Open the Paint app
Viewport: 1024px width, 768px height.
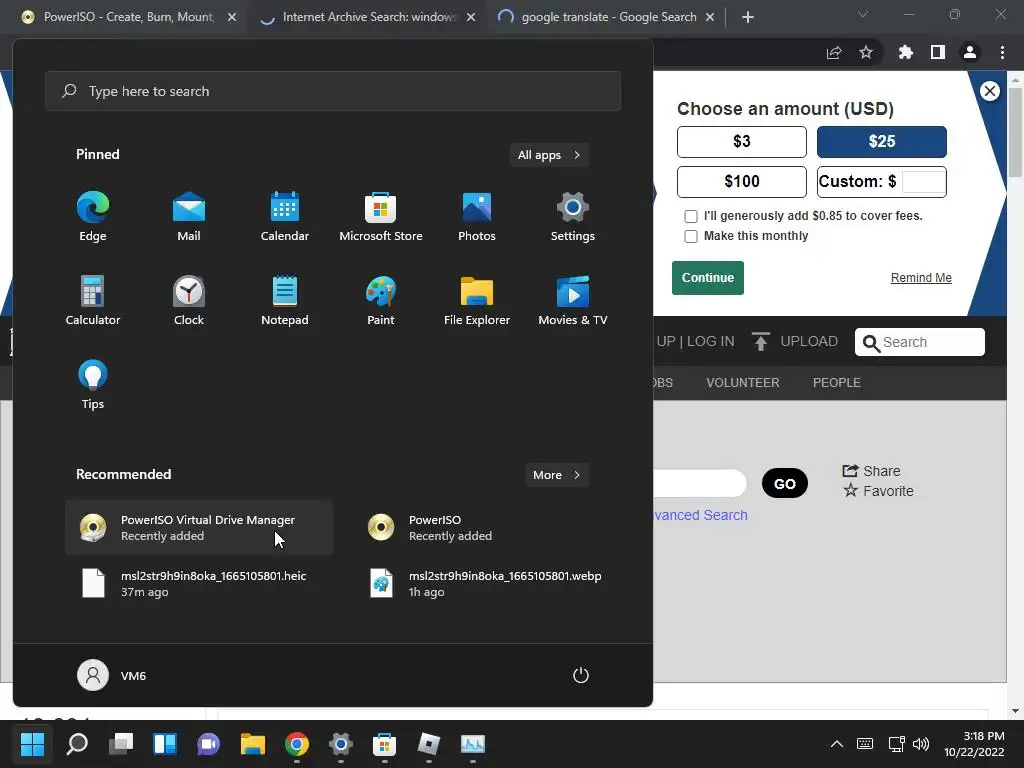(x=381, y=300)
